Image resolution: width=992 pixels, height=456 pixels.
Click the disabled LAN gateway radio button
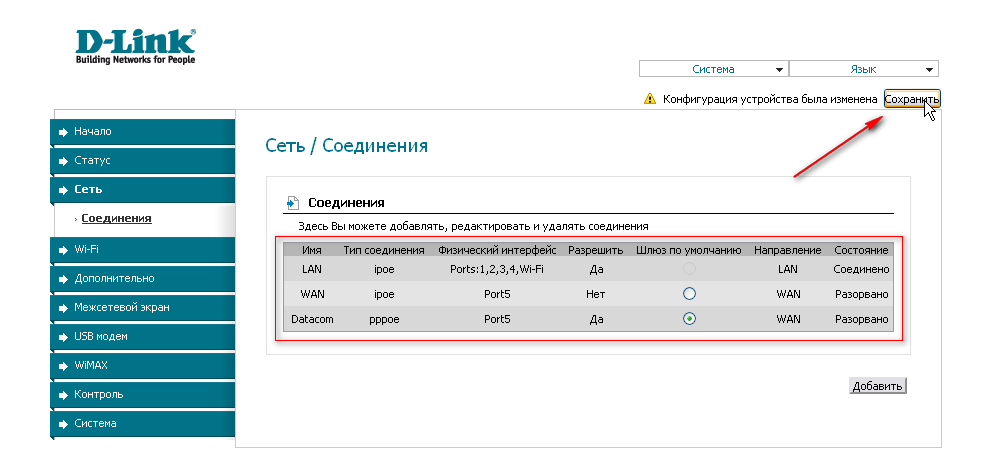[x=689, y=269]
